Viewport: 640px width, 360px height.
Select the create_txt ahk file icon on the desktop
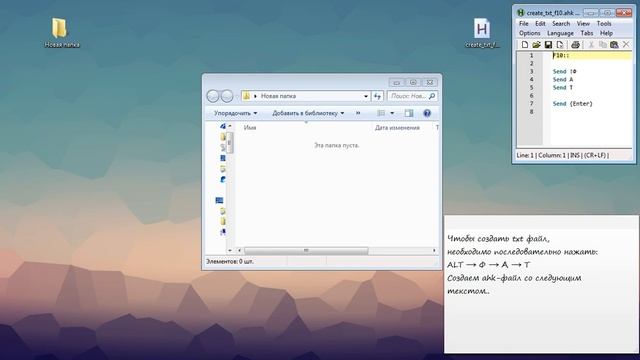(482, 29)
